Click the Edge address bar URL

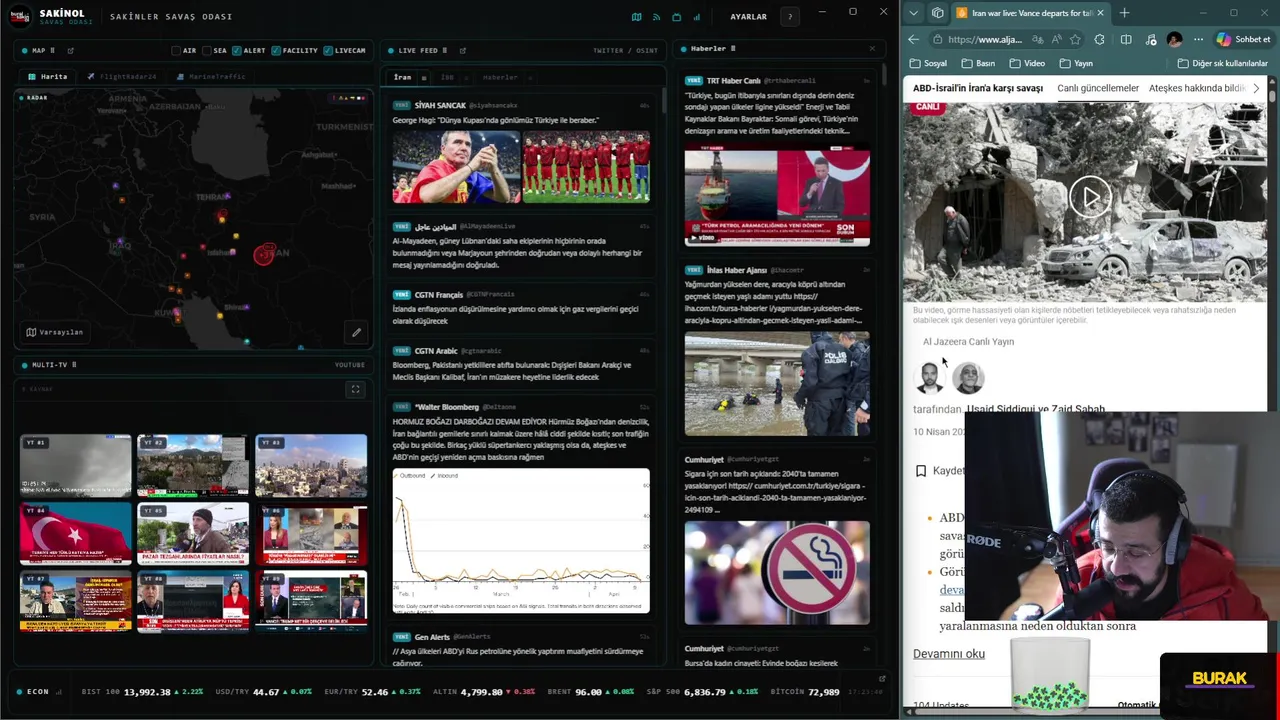pyautogui.click(x=985, y=39)
